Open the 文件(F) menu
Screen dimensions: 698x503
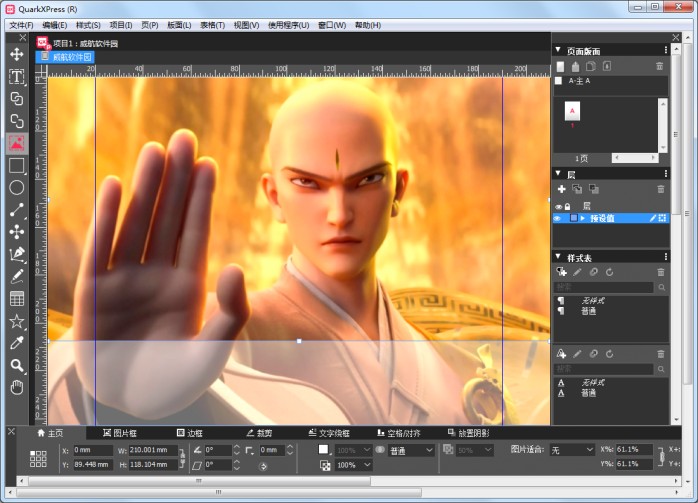[21, 25]
